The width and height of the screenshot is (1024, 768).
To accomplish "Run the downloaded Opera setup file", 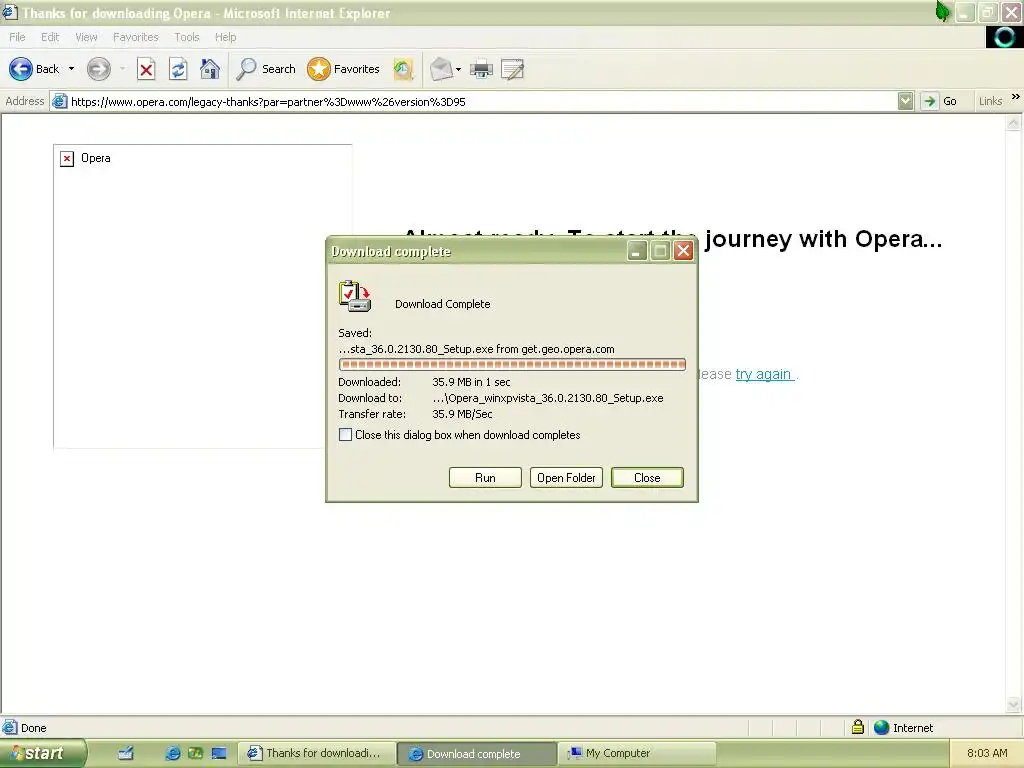I will tap(485, 477).
